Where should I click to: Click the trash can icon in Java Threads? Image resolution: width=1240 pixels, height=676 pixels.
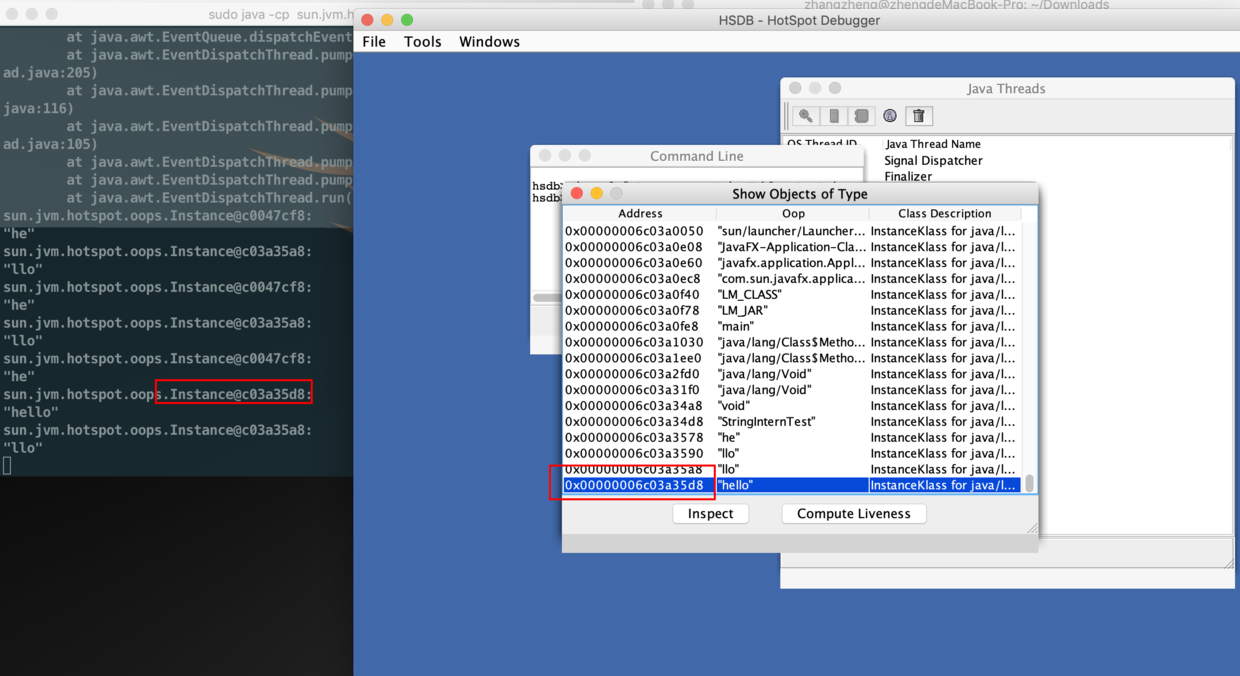tap(919, 116)
